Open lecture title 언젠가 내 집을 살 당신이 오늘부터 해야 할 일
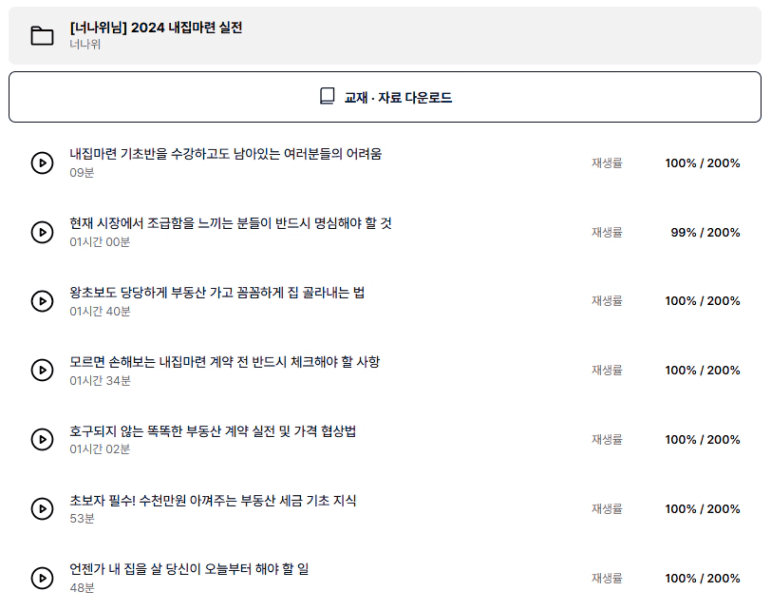Viewport: 771px width, 610px height. (189, 569)
